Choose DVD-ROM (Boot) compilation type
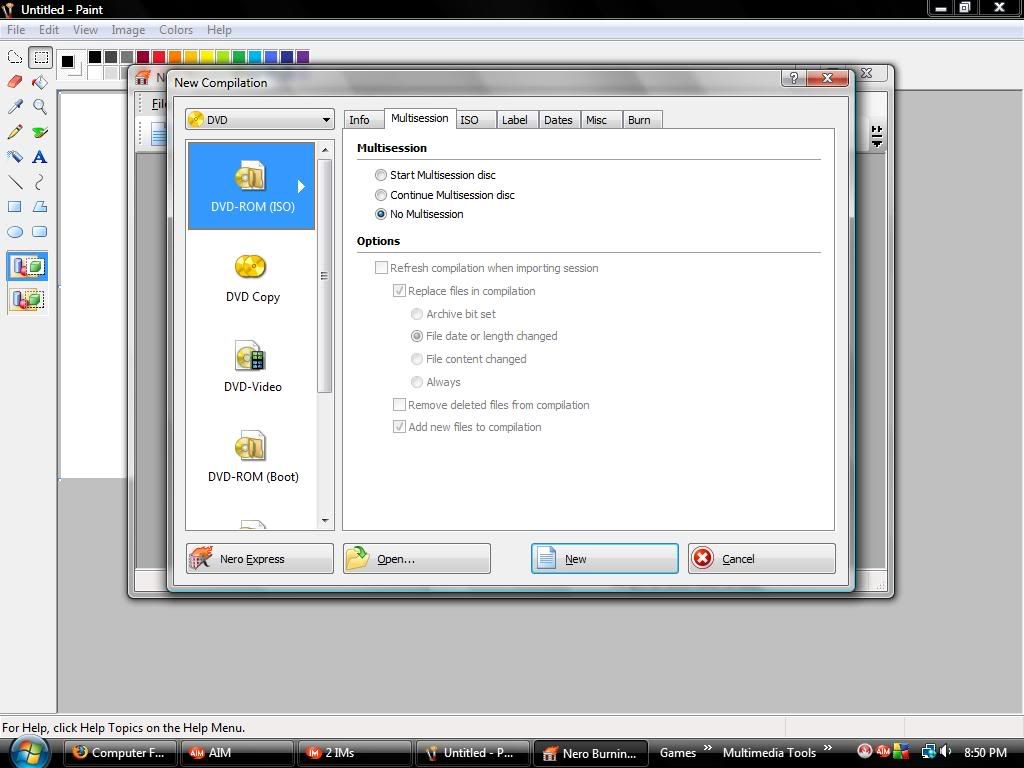 click(252, 457)
